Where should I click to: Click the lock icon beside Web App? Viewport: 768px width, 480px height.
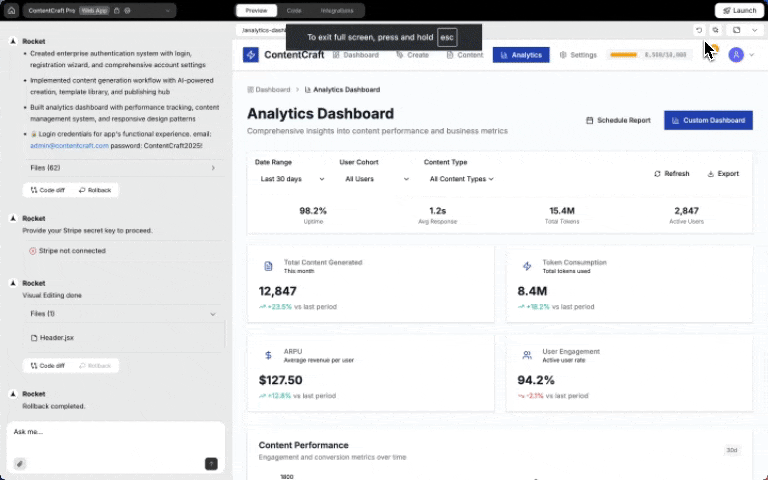117,10
